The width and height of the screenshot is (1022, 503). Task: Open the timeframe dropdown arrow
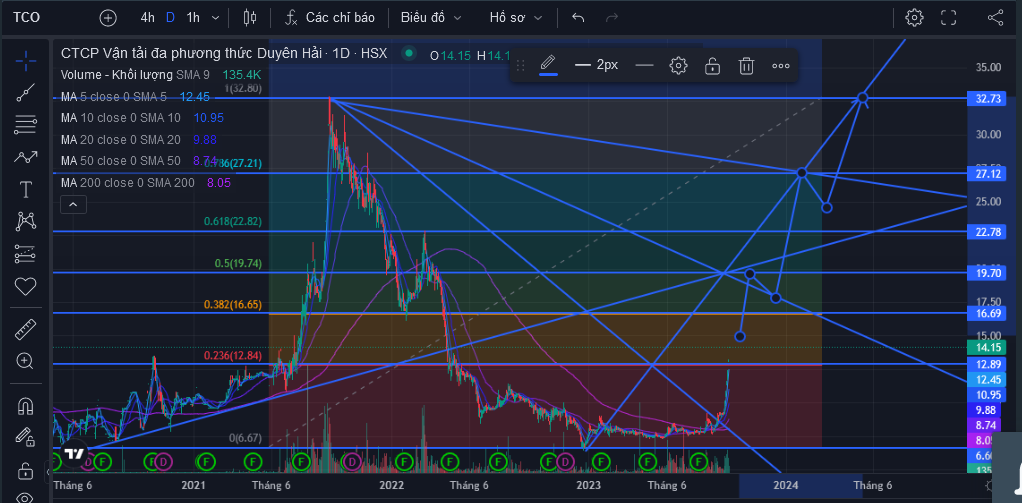point(216,18)
